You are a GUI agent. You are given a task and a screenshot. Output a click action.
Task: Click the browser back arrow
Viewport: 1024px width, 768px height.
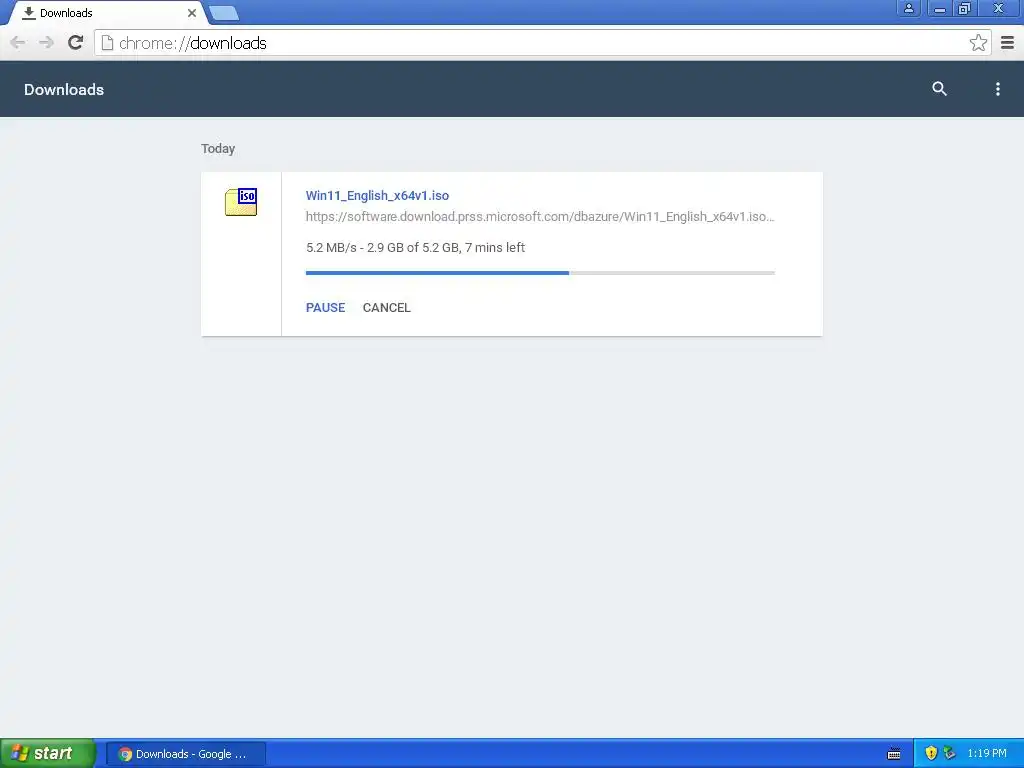(18, 43)
